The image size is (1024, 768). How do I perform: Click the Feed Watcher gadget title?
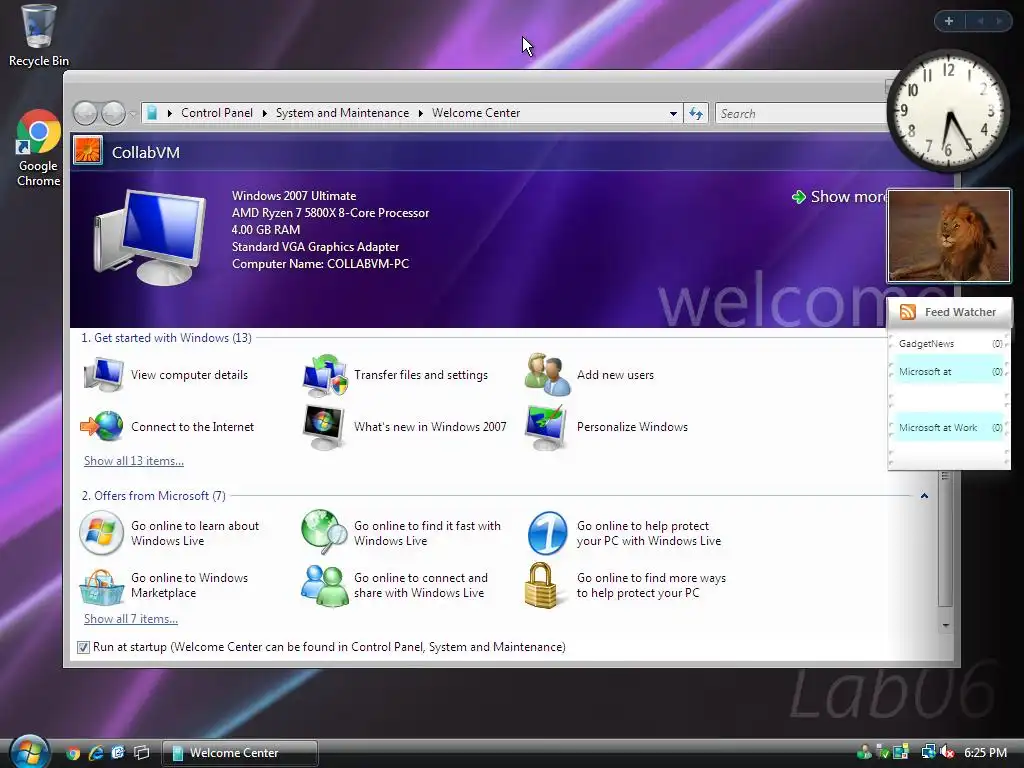click(960, 312)
